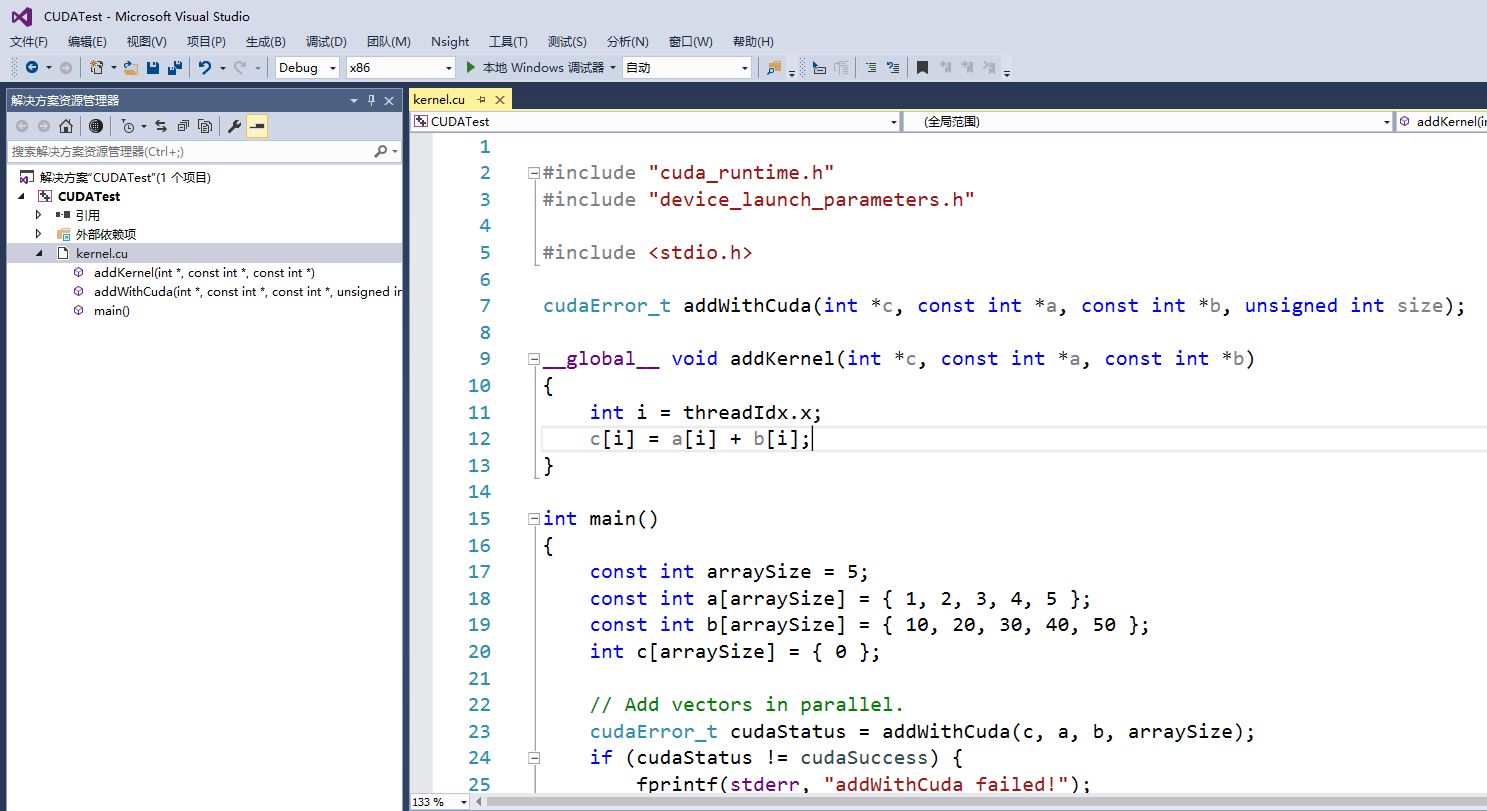Collapse the CUDATest project node
This screenshot has height=811, width=1487.
(22, 196)
